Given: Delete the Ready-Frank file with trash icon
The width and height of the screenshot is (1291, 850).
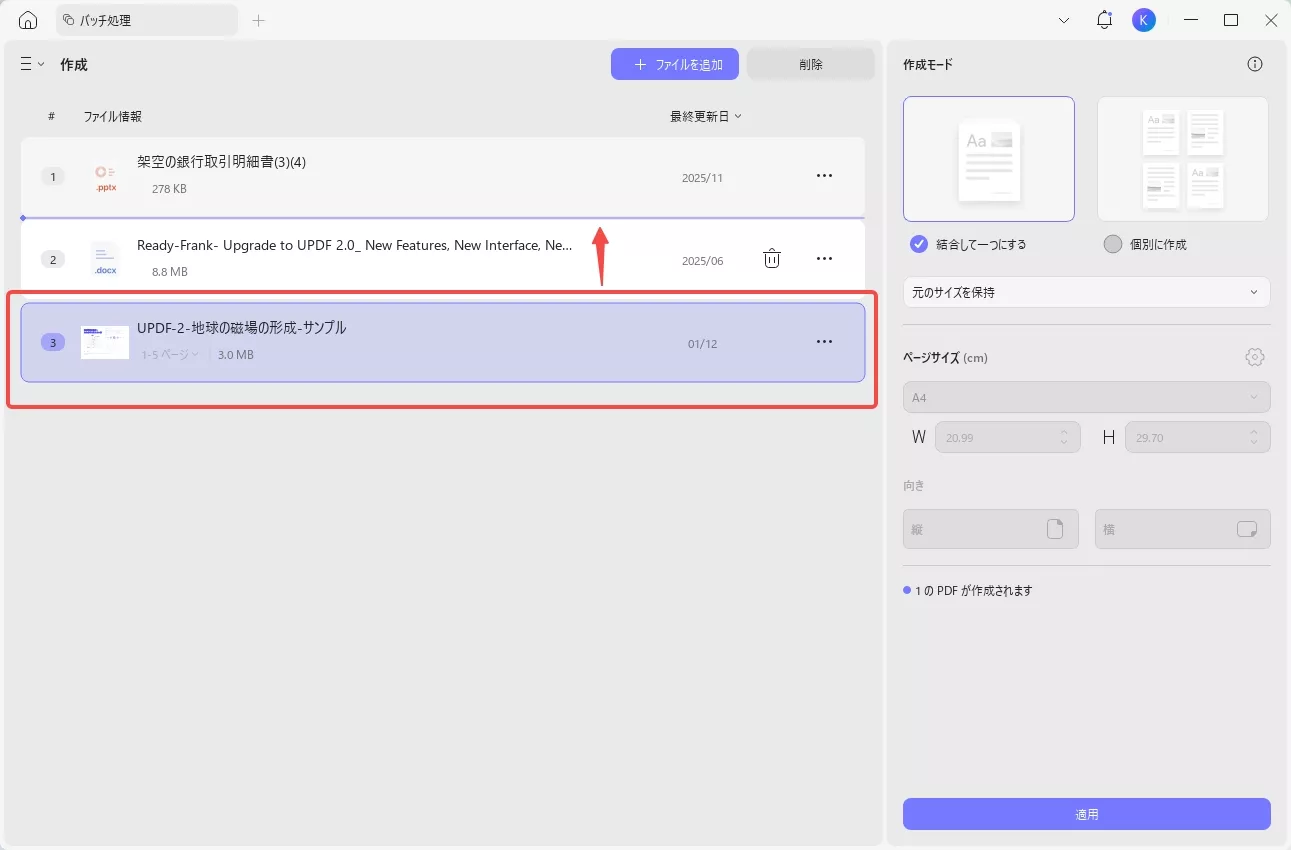Looking at the screenshot, I should click(772, 259).
